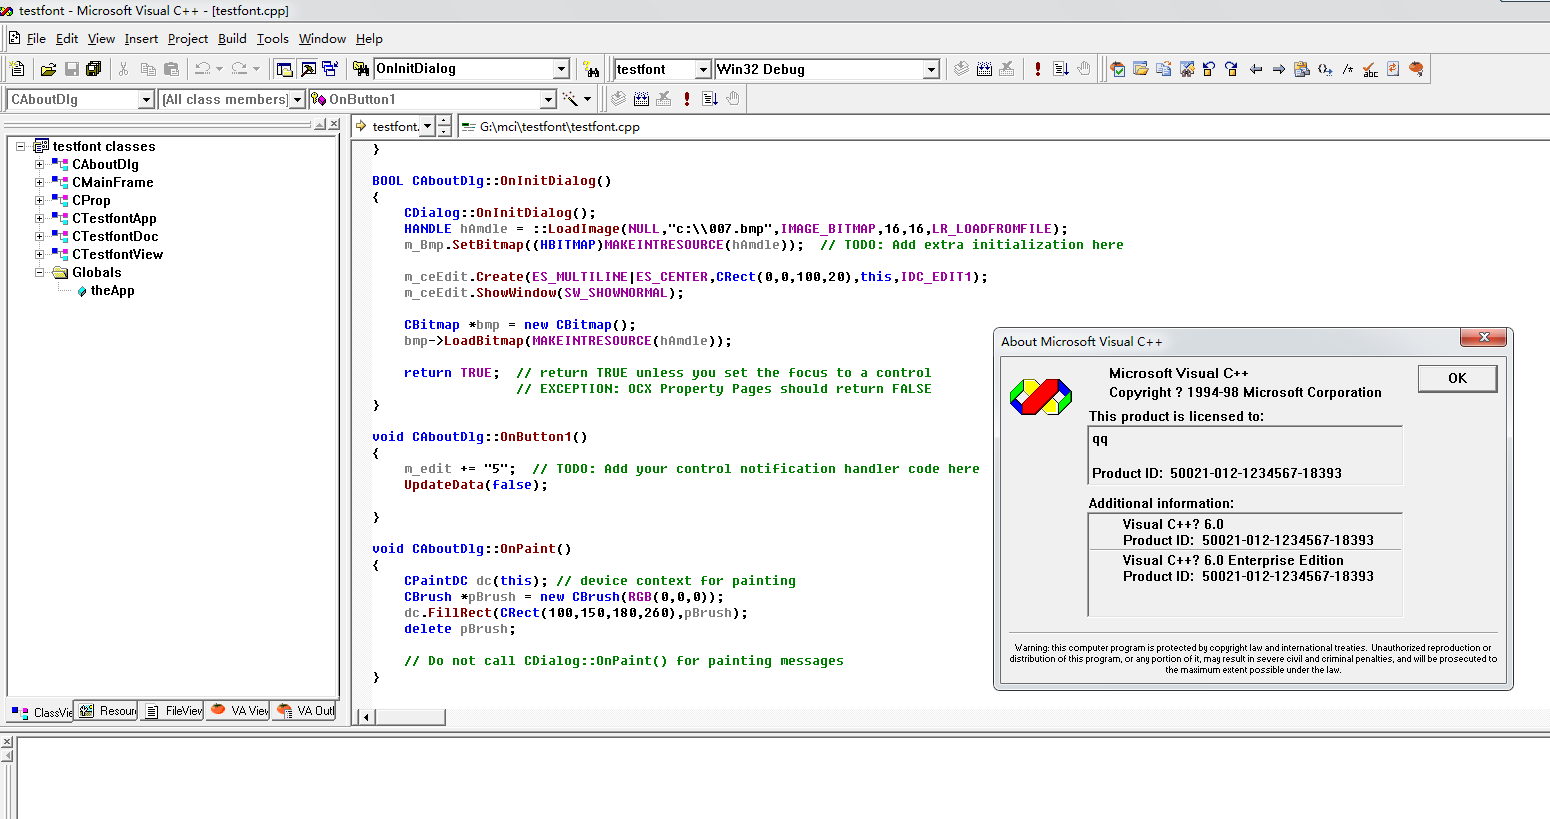Click the Cut scissors icon
Screen dimensions: 1550x819
click(124, 69)
